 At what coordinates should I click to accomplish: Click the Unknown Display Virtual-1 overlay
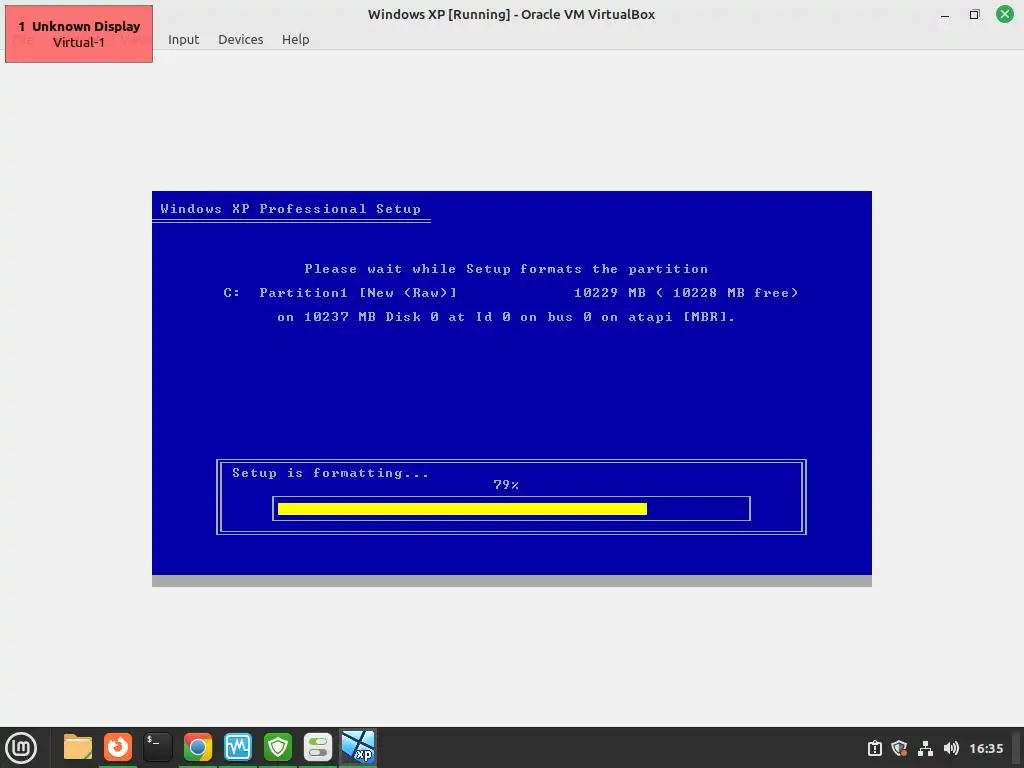pyautogui.click(x=79, y=34)
